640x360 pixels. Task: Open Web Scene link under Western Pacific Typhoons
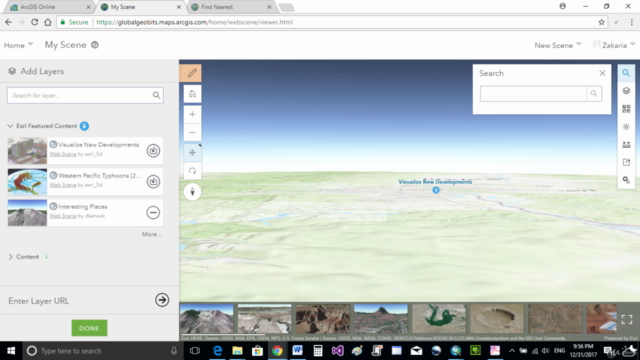coord(63,185)
